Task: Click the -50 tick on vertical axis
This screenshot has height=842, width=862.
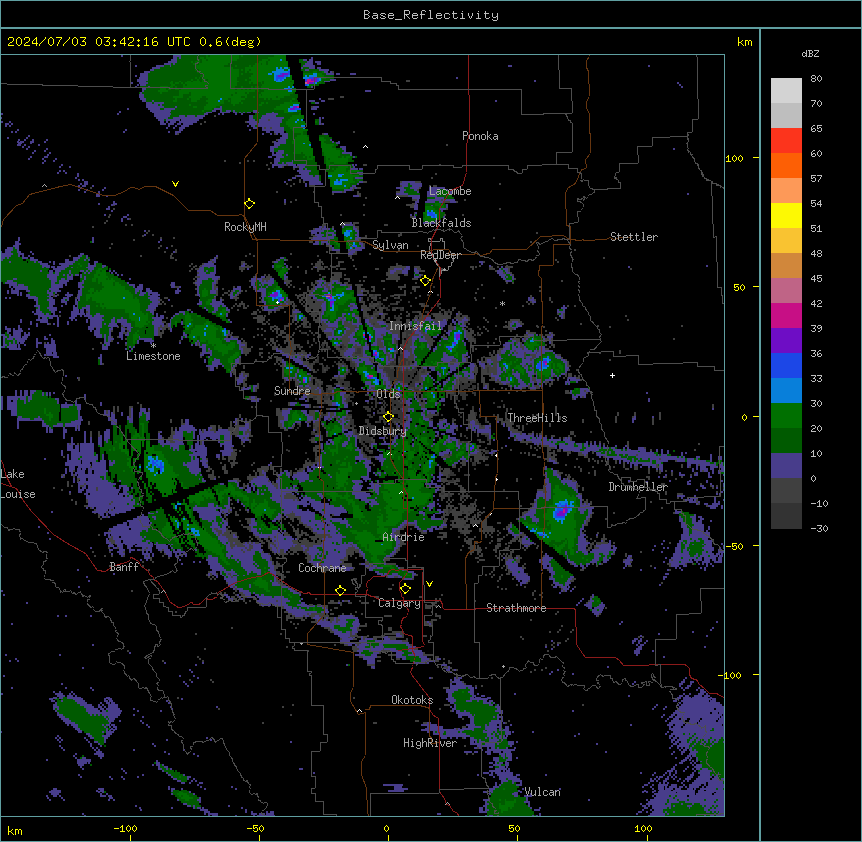Action: [733, 546]
